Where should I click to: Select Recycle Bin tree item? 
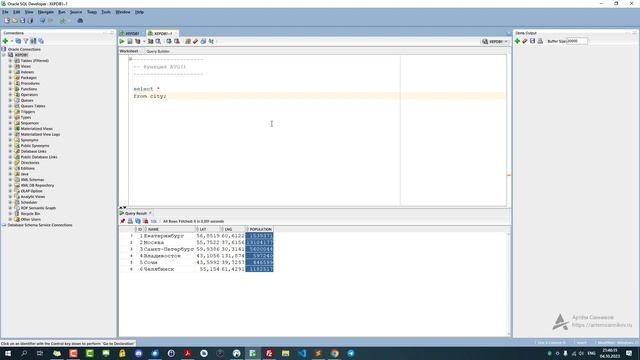click(x=30, y=214)
